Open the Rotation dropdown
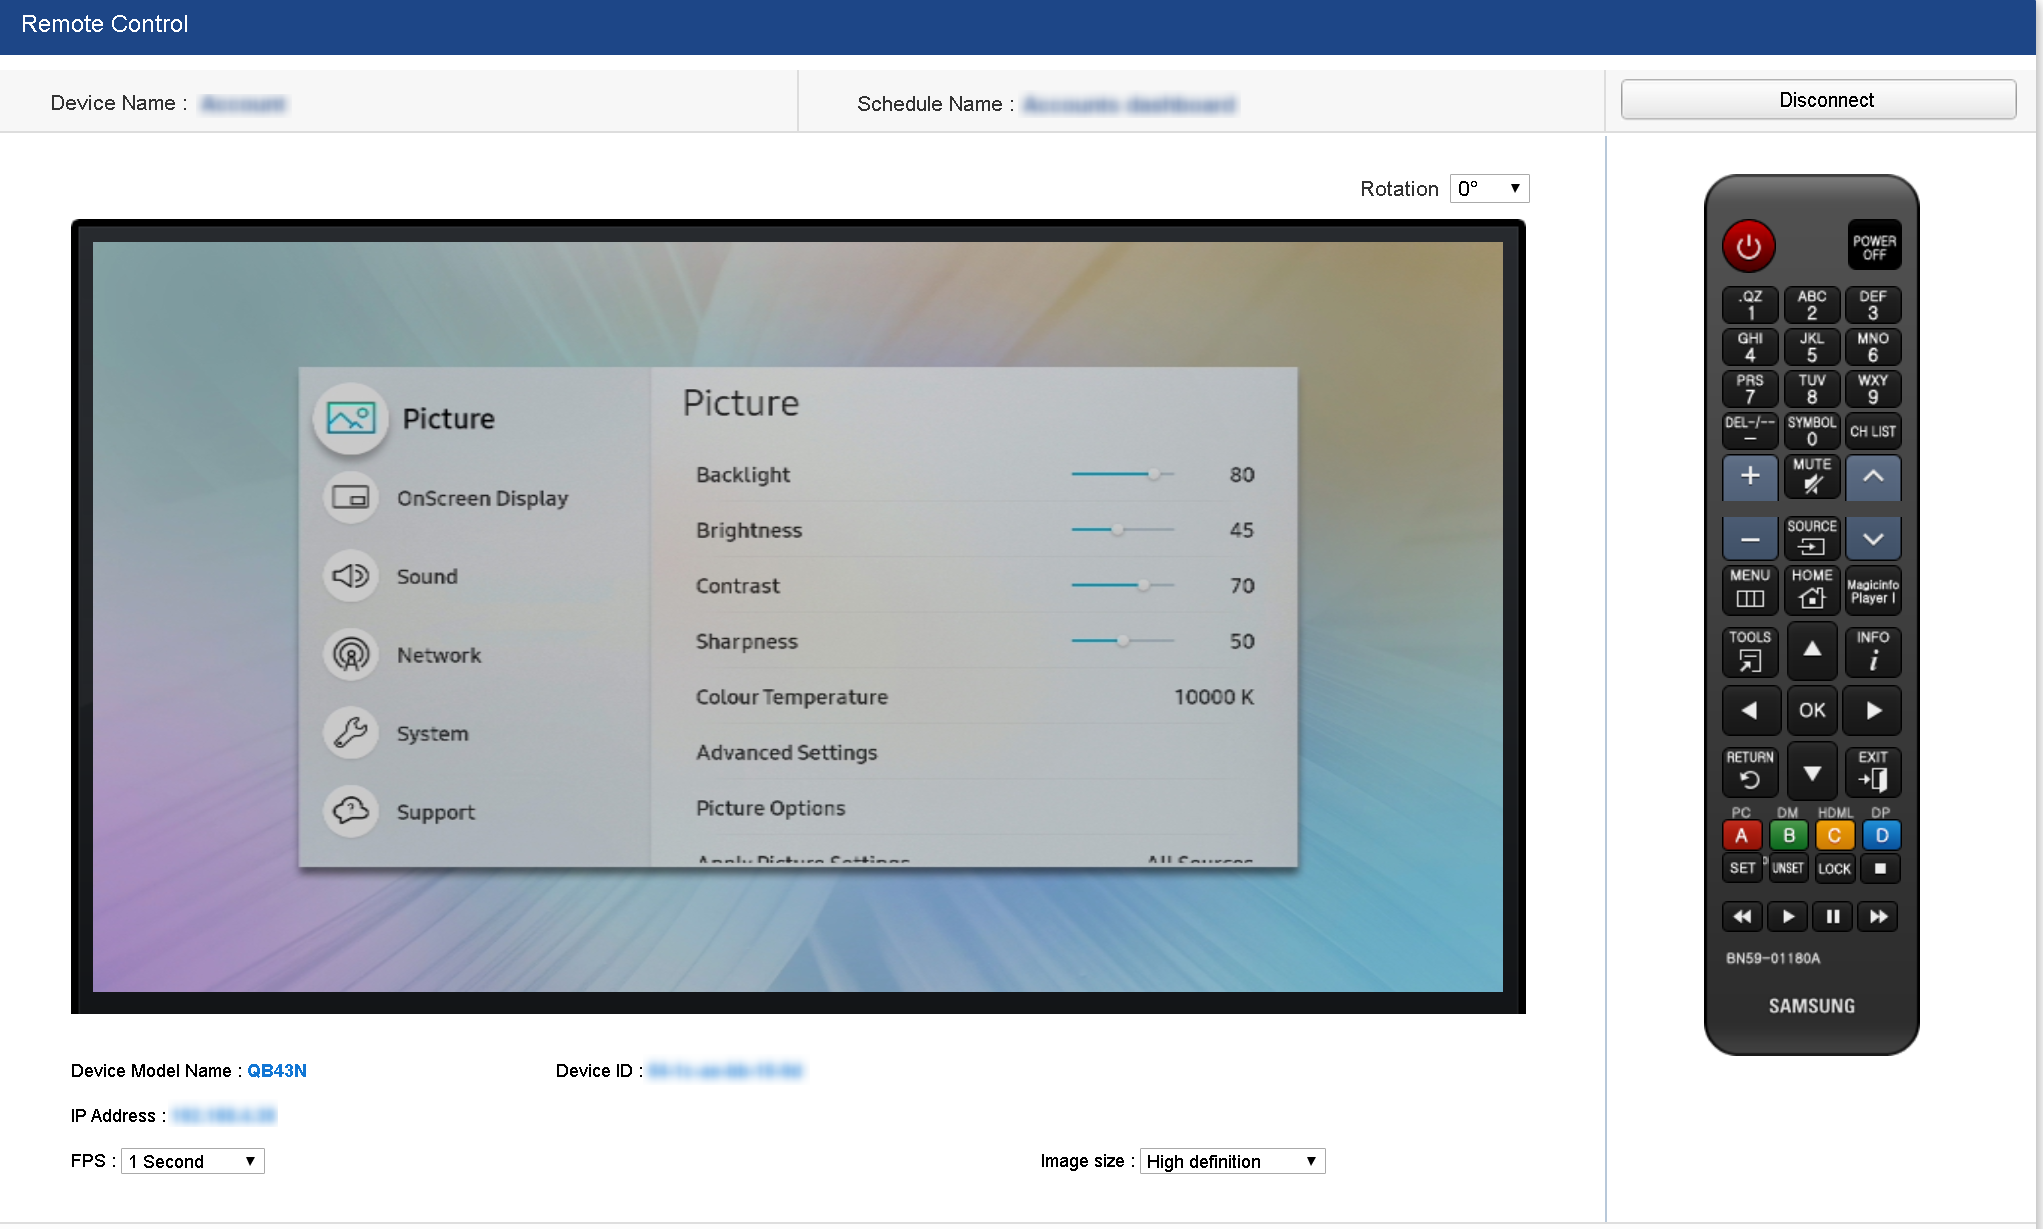Image resolution: width=2043 pixels, height=1229 pixels. point(1488,189)
